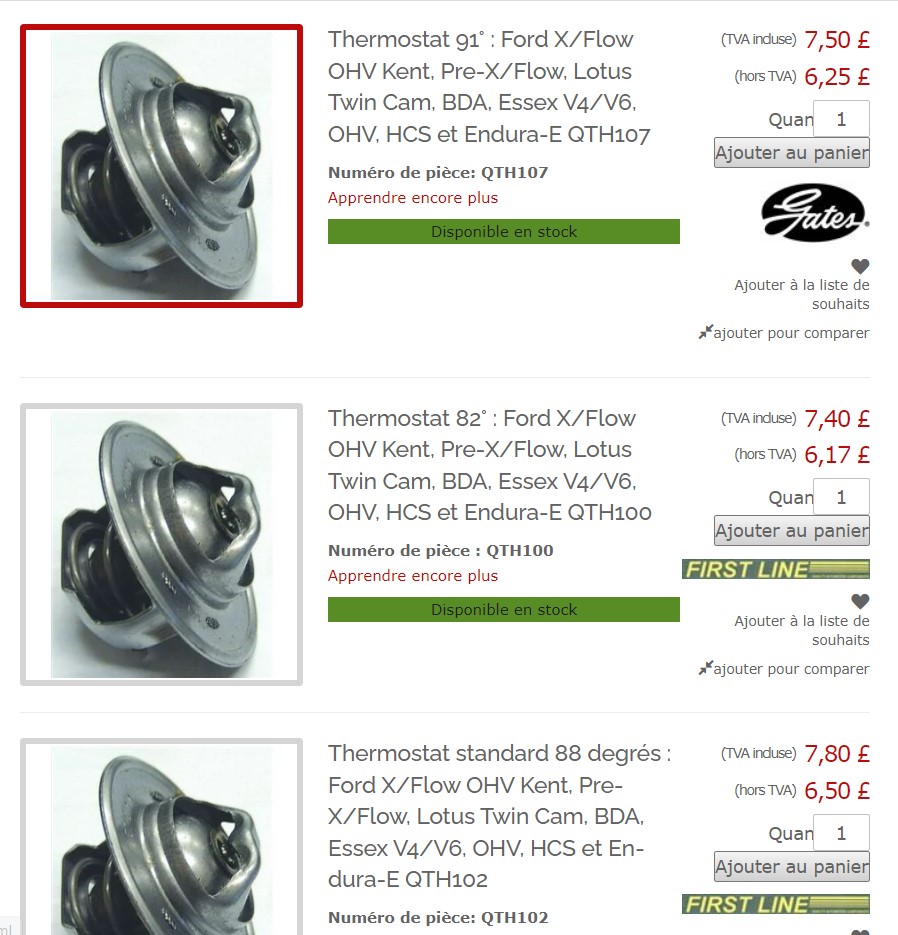Add QTH107 thermostat to cart
Image resolution: width=898 pixels, height=935 pixels.
click(792, 153)
